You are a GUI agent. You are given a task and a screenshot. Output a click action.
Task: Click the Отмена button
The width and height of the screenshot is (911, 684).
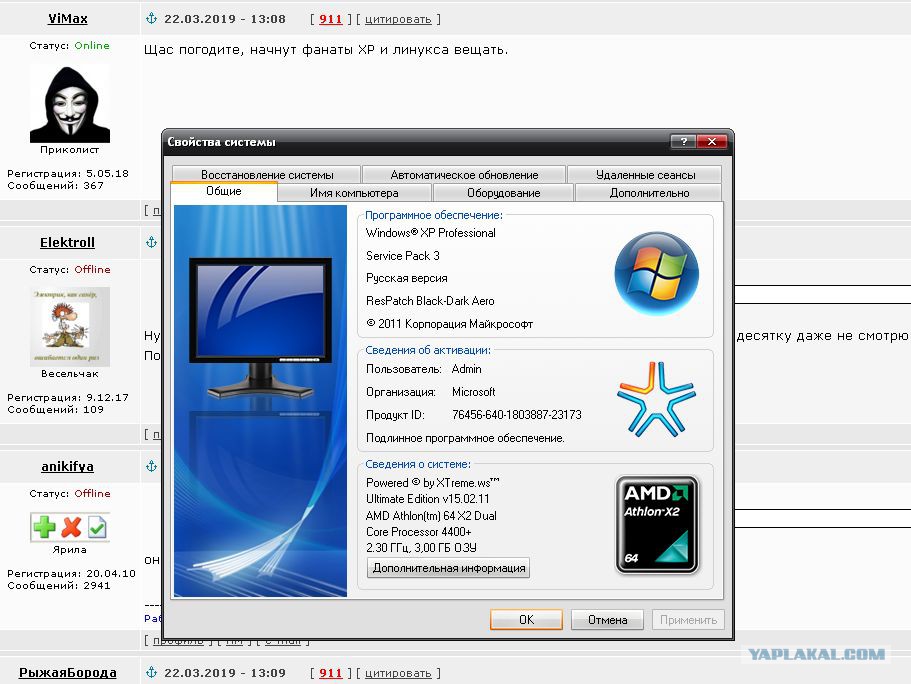point(607,619)
